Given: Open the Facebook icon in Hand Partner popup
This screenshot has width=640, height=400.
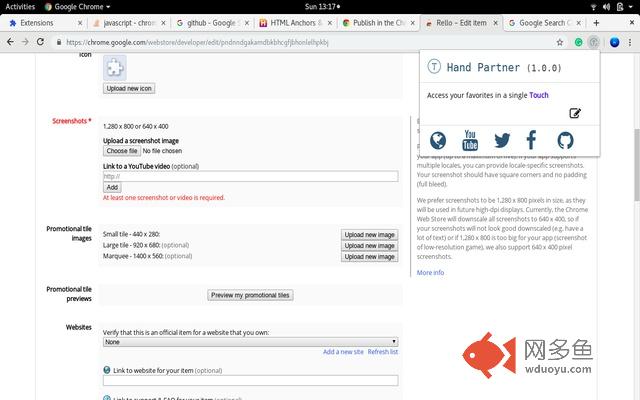Looking at the screenshot, I should 531,140.
